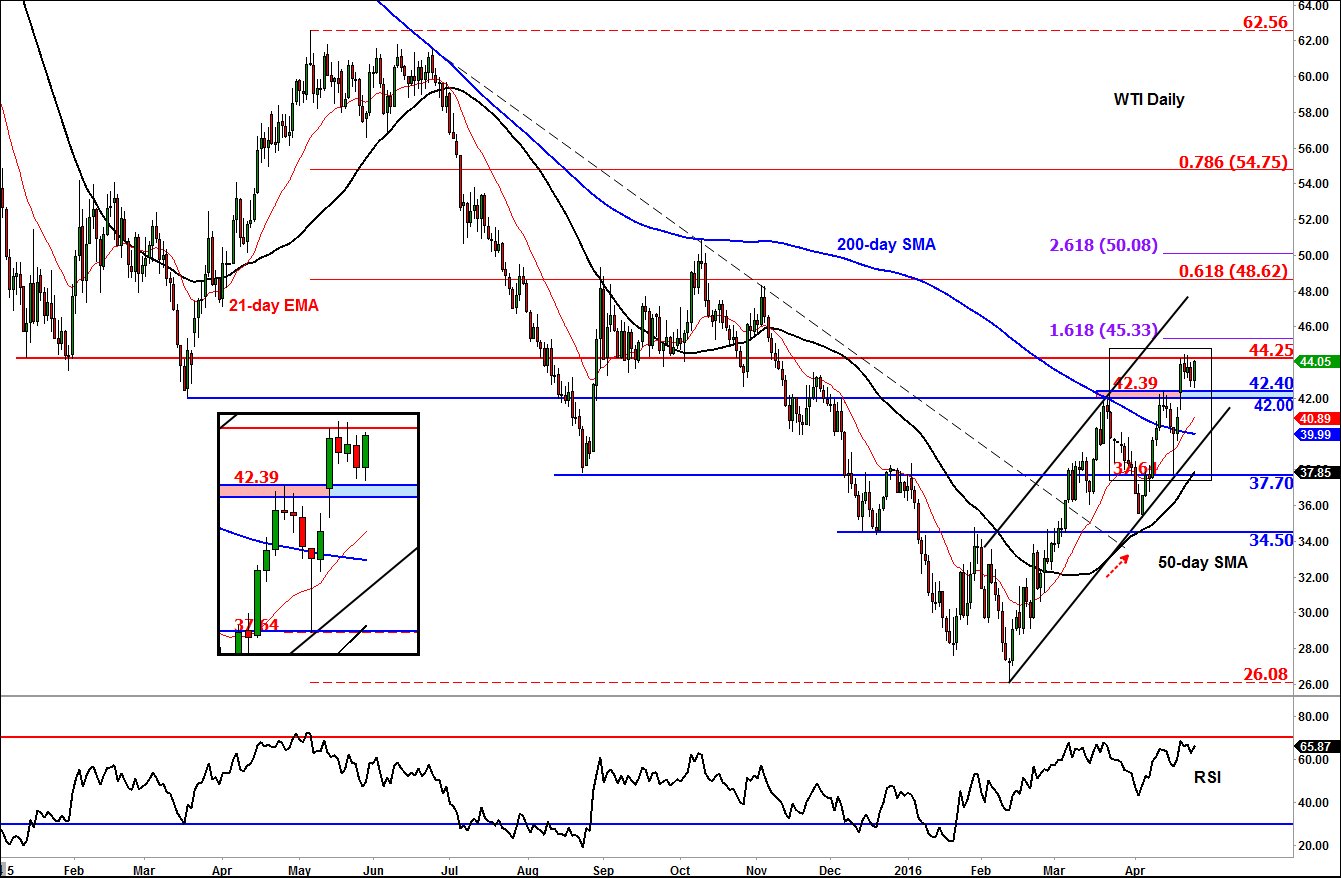The width and height of the screenshot is (1341, 878).
Task: Click the "0.786 (54.75)" Fibonacci label
Action: coord(1234,160)
